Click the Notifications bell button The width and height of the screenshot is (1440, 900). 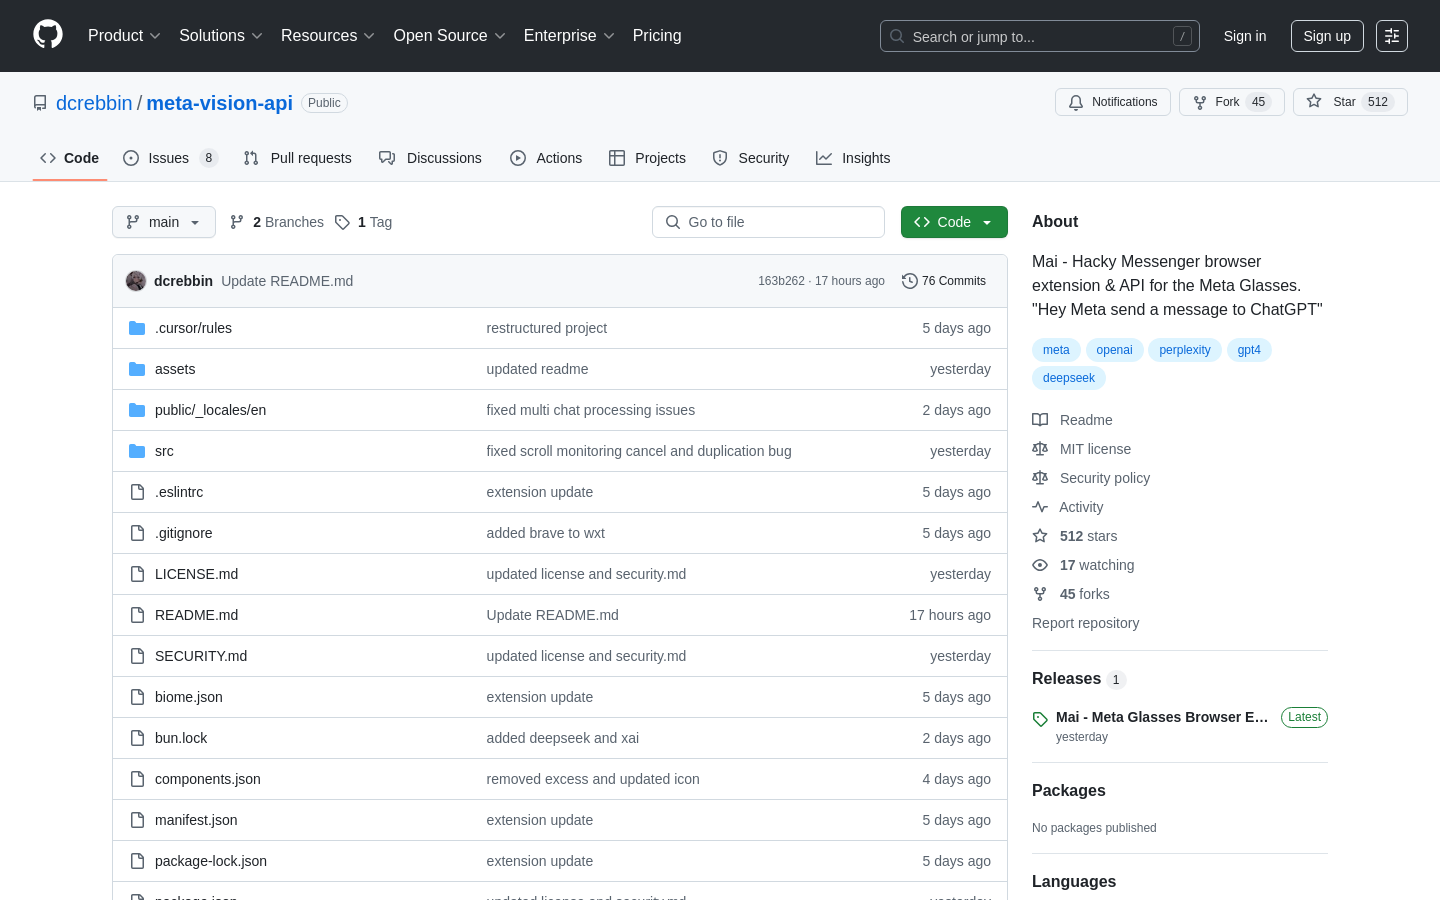tap(1112, 102)
